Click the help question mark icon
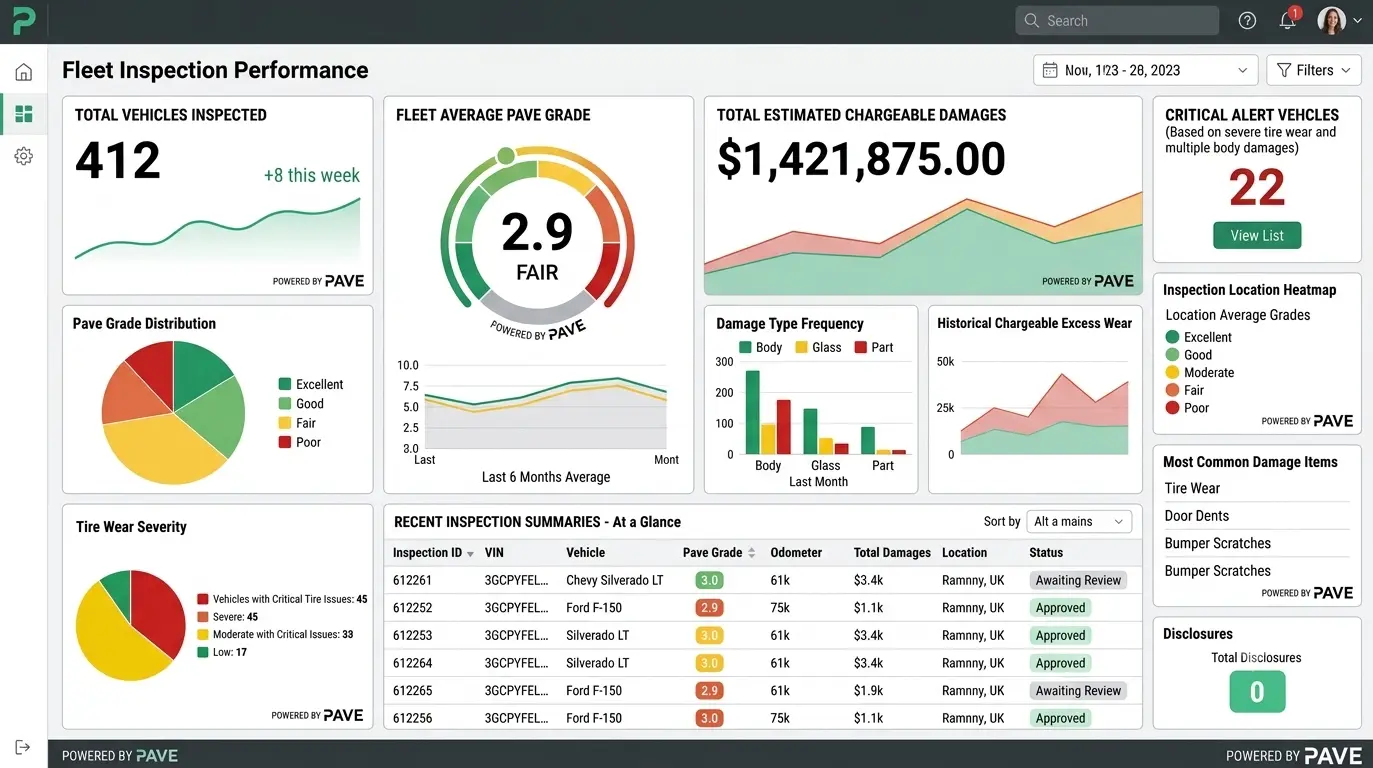 1247,20
